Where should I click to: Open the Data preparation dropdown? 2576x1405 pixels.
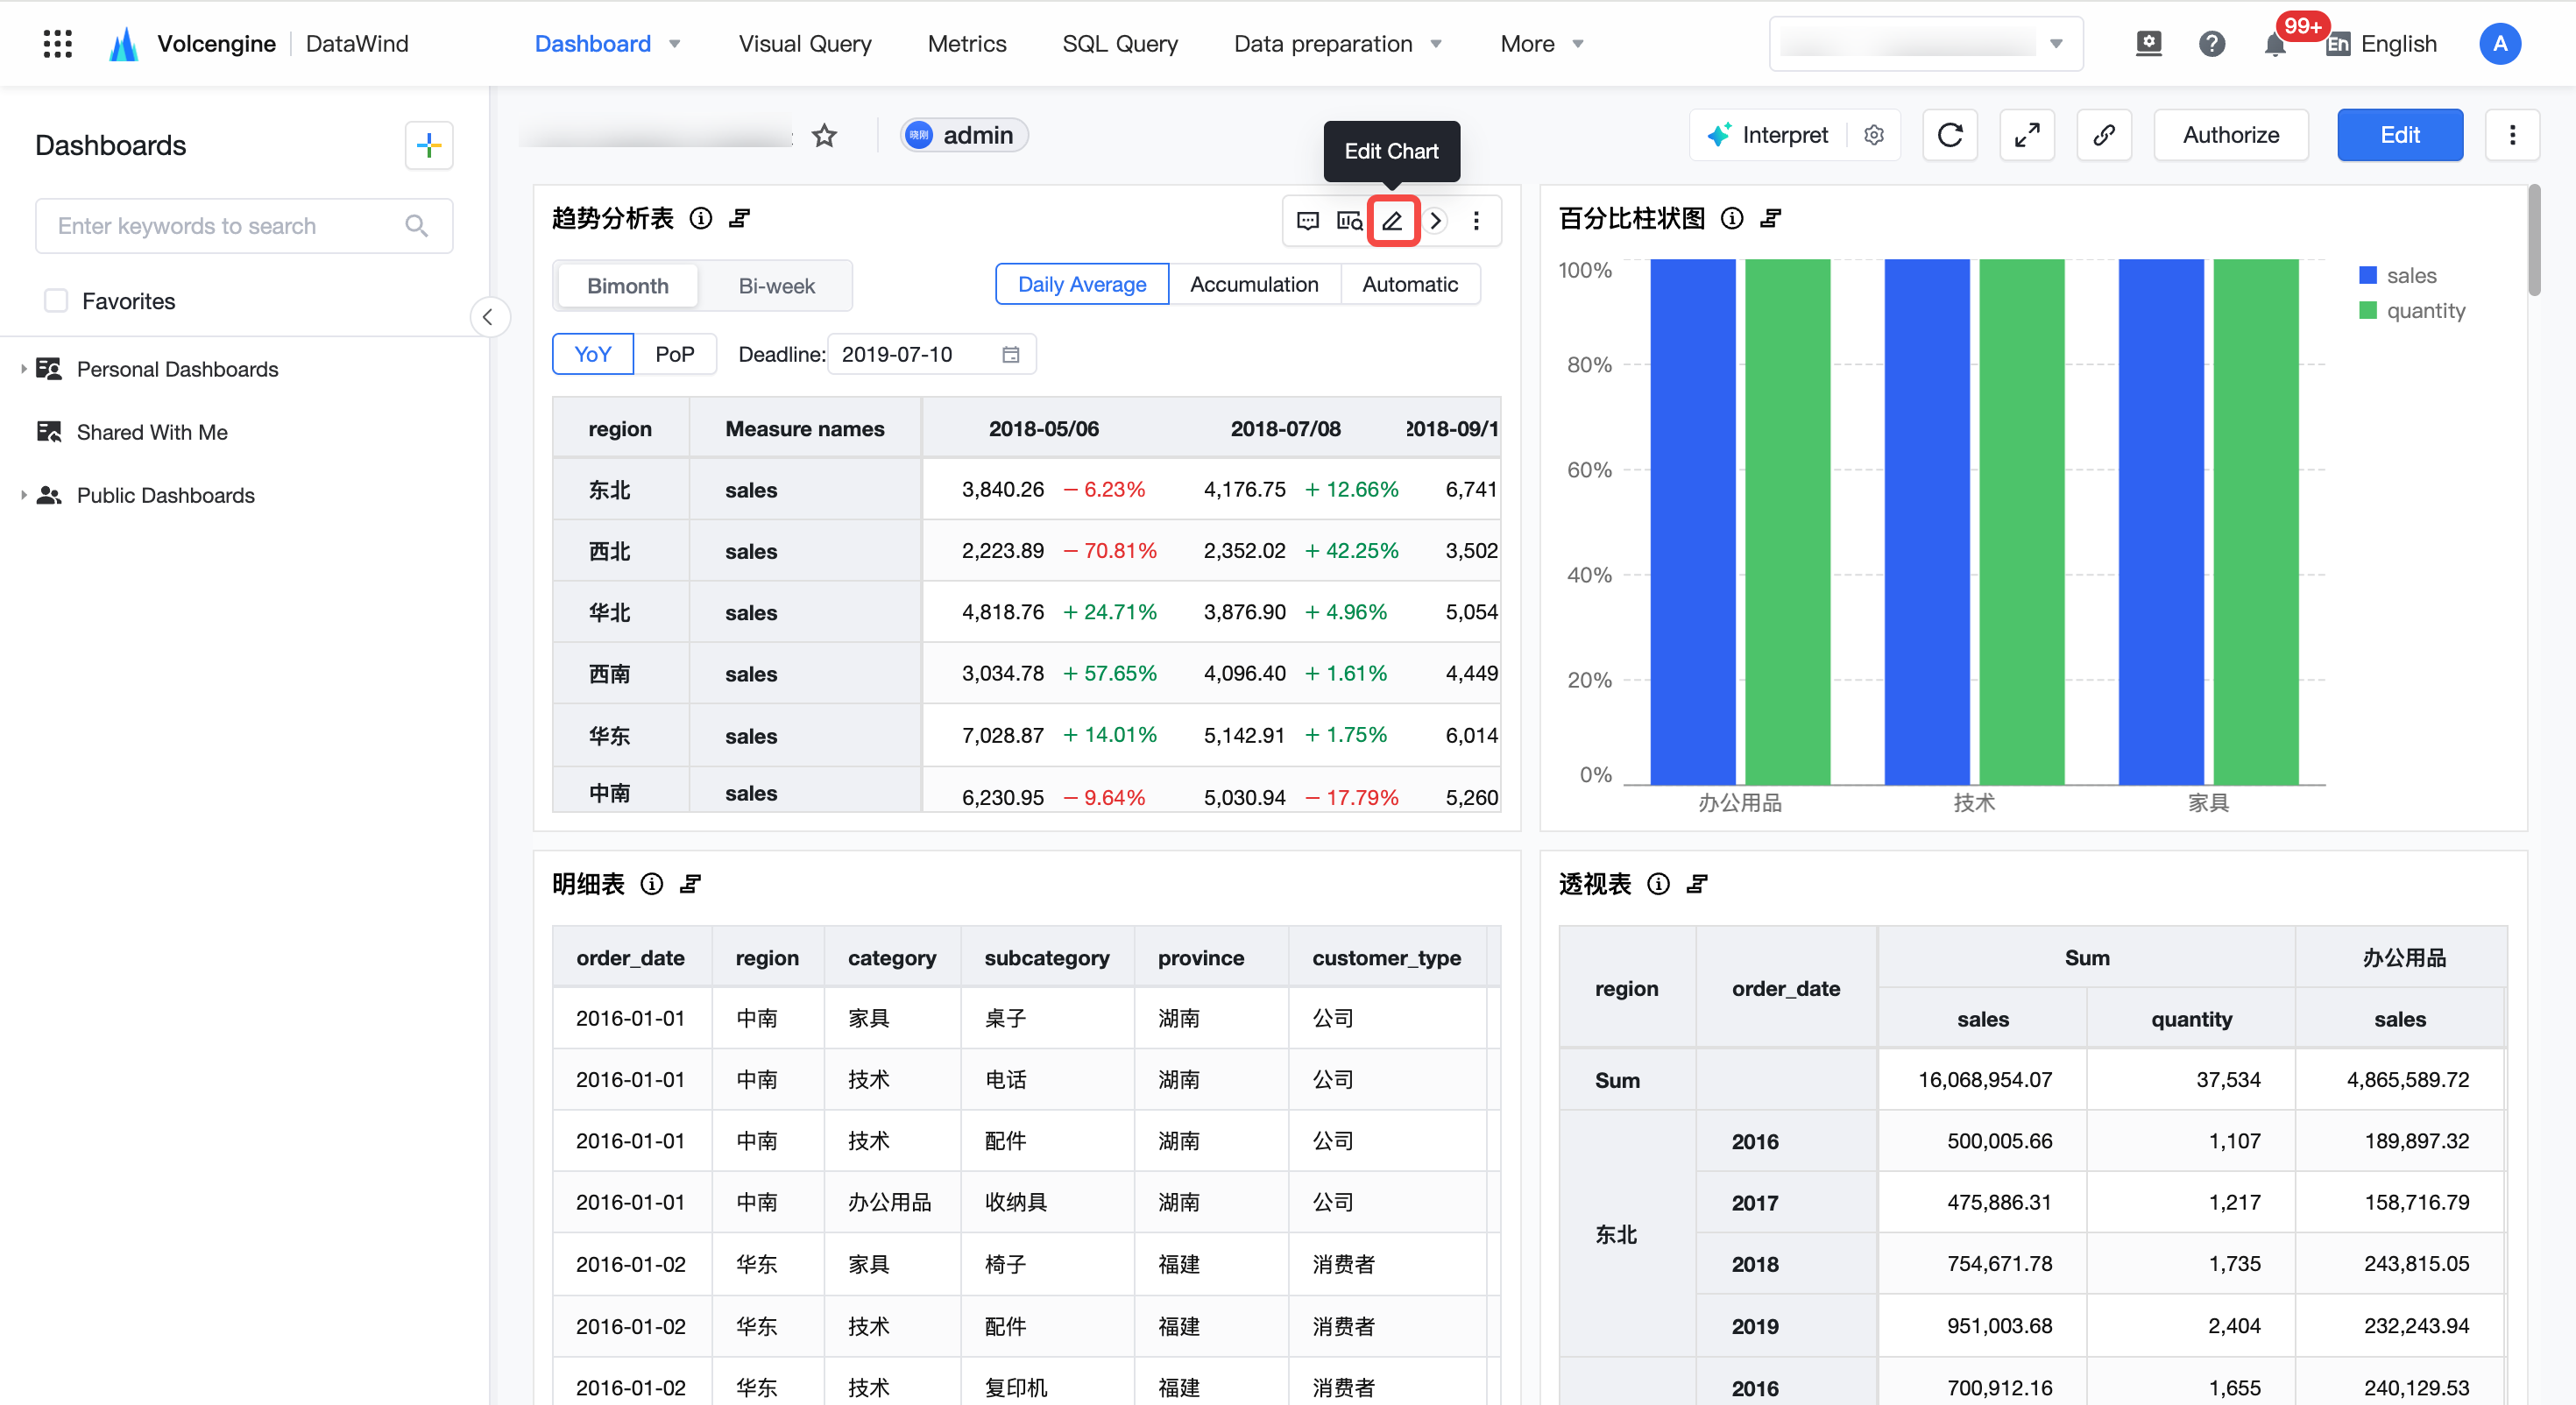pos(1337,44)
